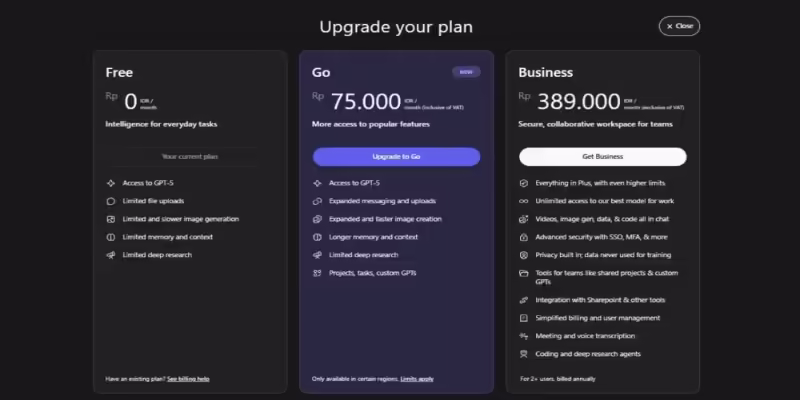Click the Upgrade to Go button
The image size is (800, 400).
(x=396, y=157)
